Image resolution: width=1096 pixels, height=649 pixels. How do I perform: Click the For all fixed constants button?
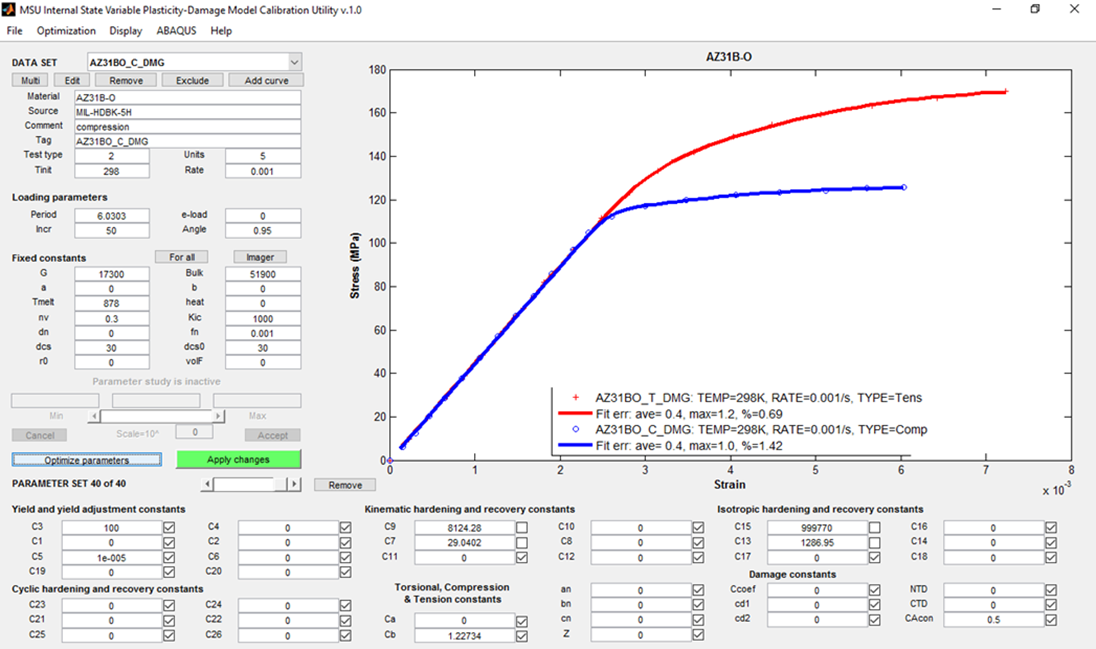click(x=181, y=257)
